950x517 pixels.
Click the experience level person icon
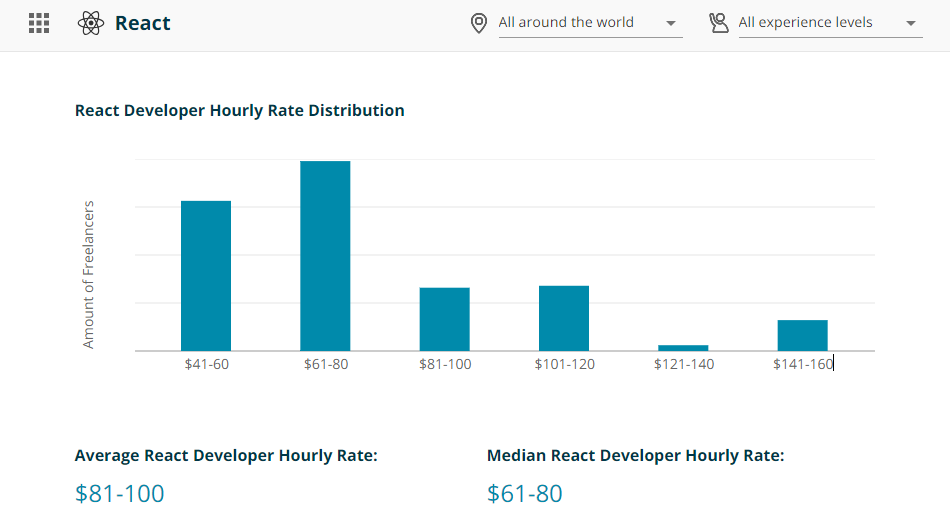[x=718, y=23]
